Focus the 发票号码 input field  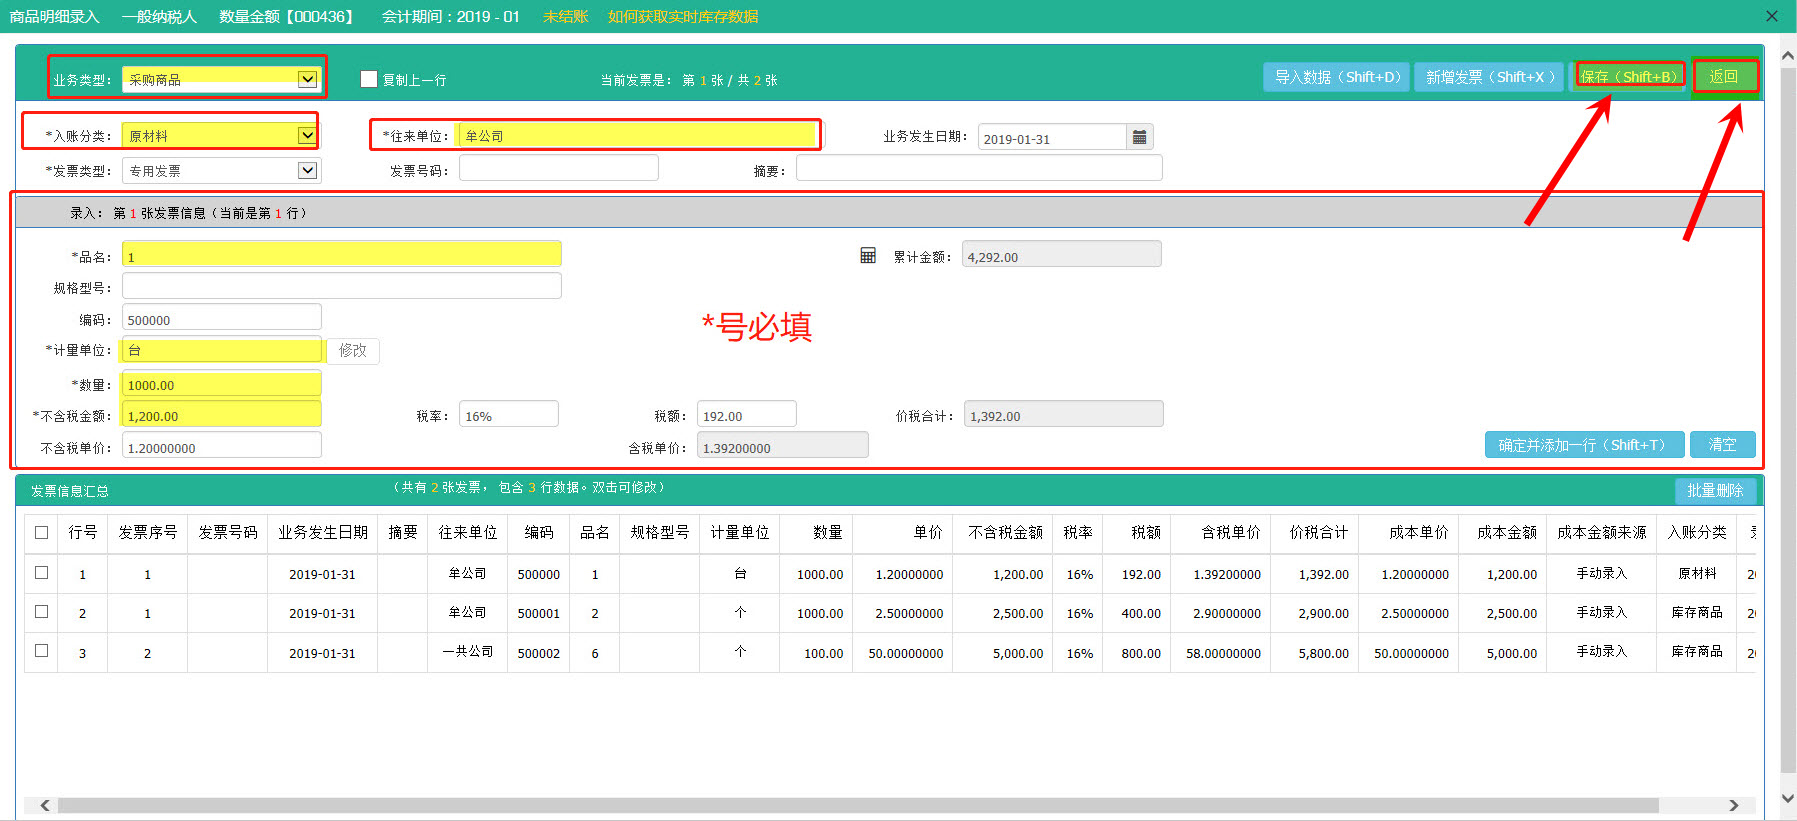point(559,168)
